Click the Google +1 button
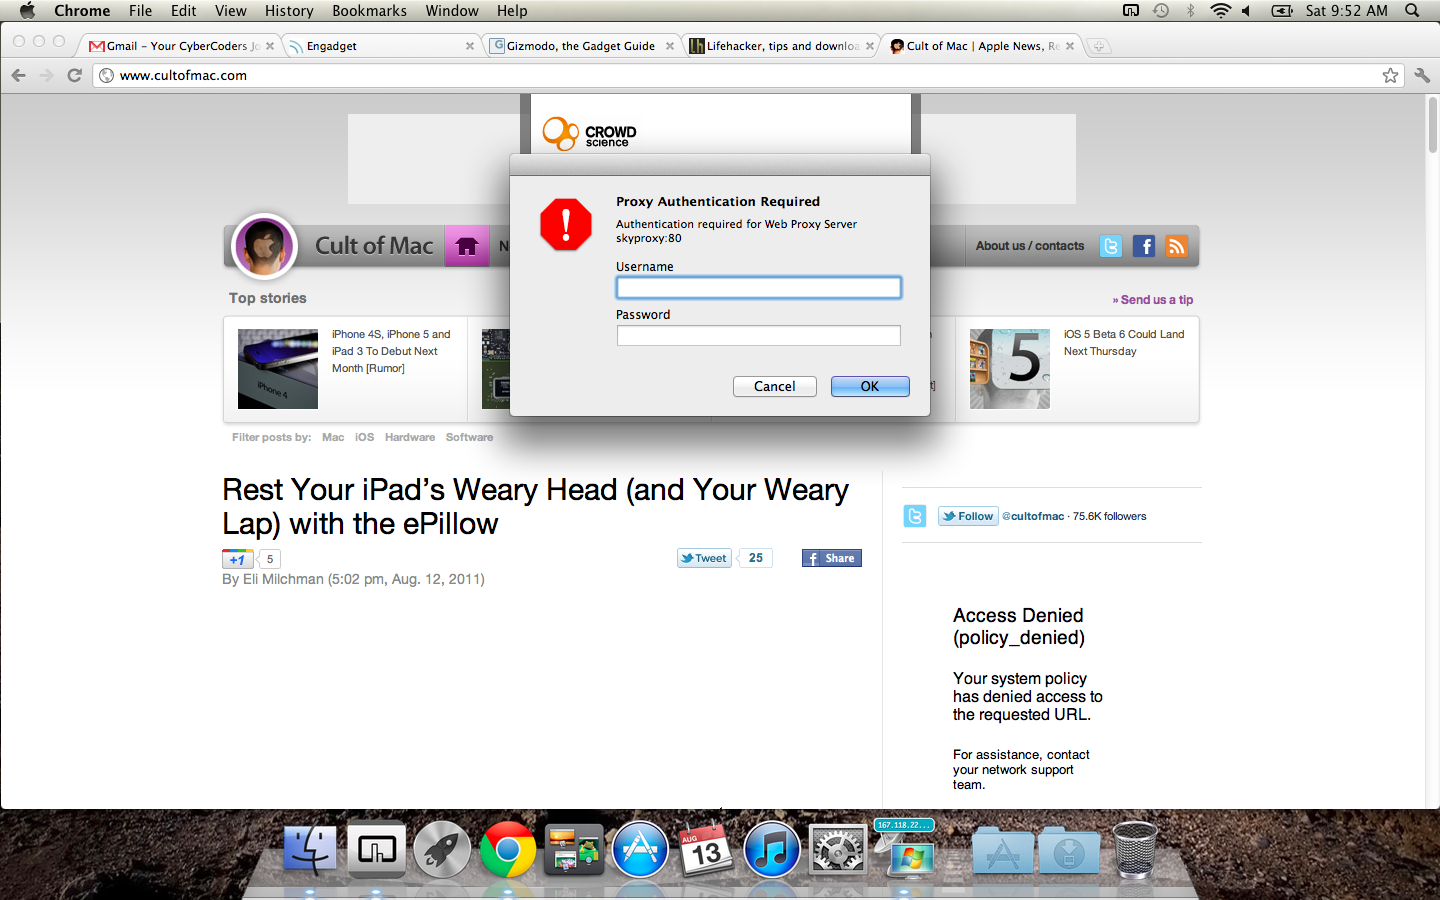Image resolution: width=1440 pixels, height=900 pixels. (237, 559)
